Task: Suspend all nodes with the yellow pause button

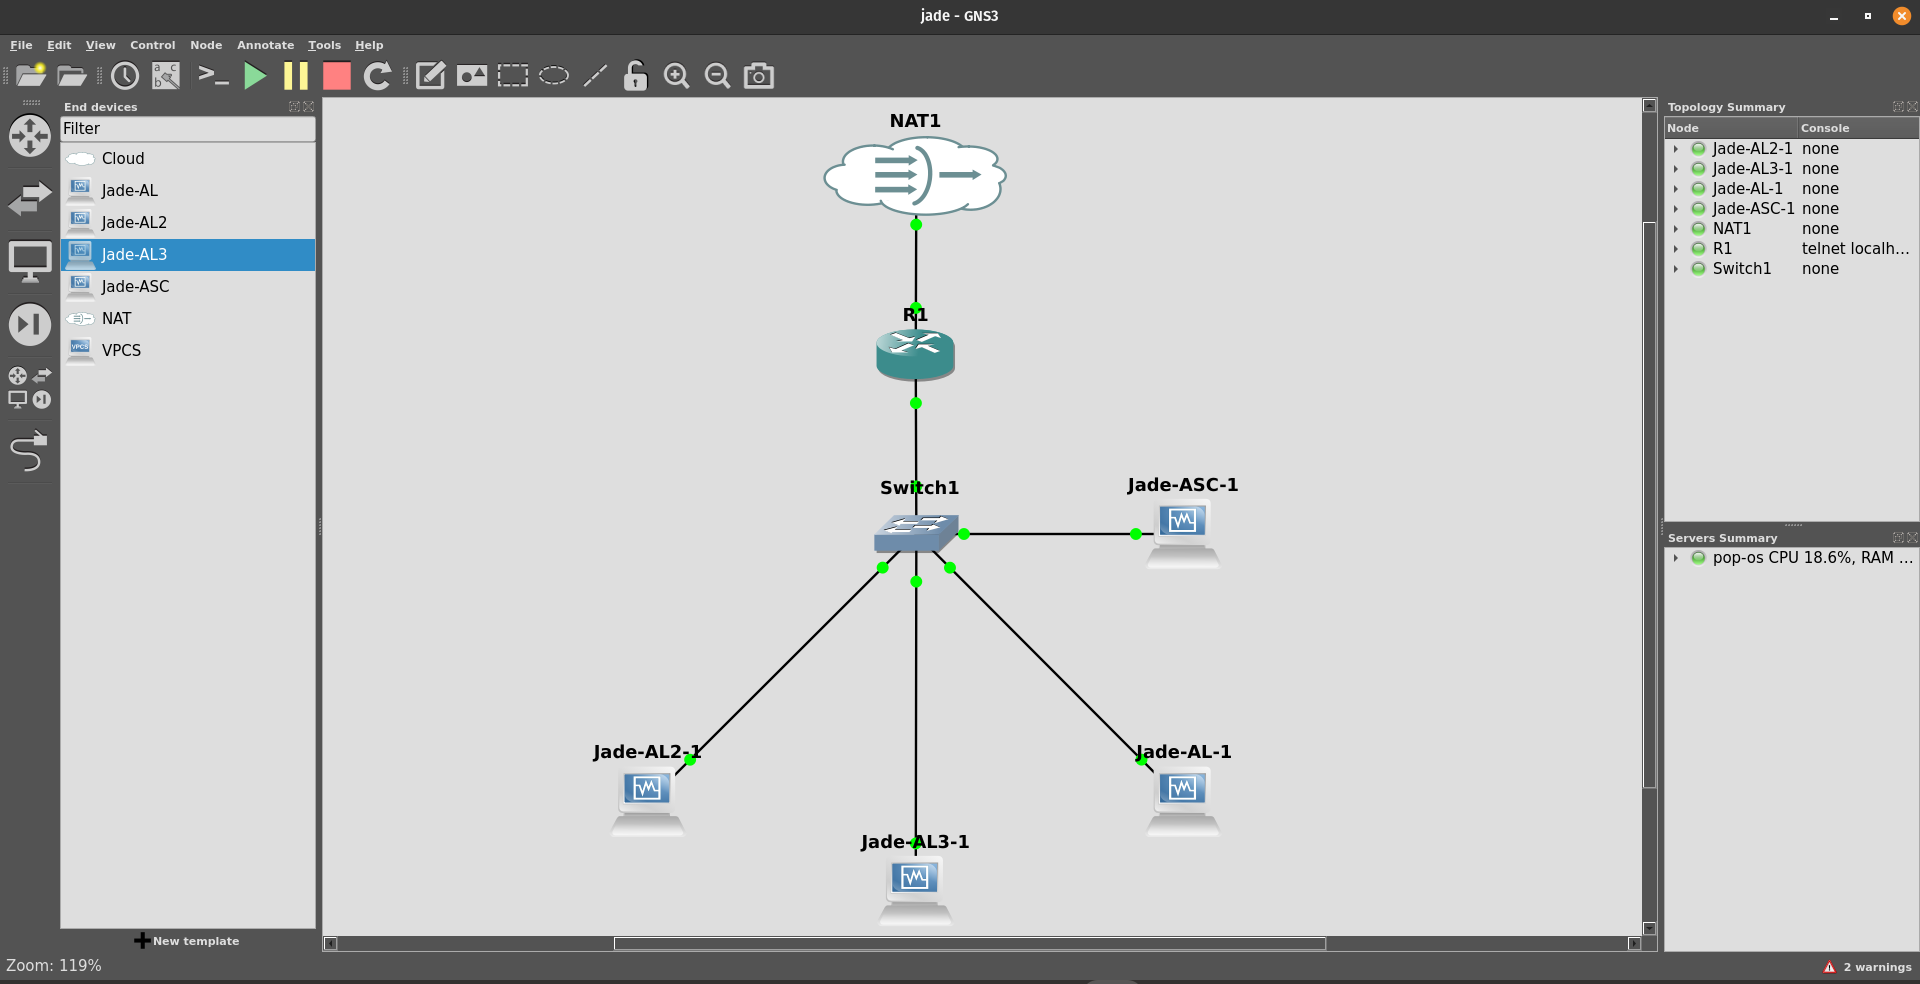Action: pyautogui.click(x=296, y=76)
